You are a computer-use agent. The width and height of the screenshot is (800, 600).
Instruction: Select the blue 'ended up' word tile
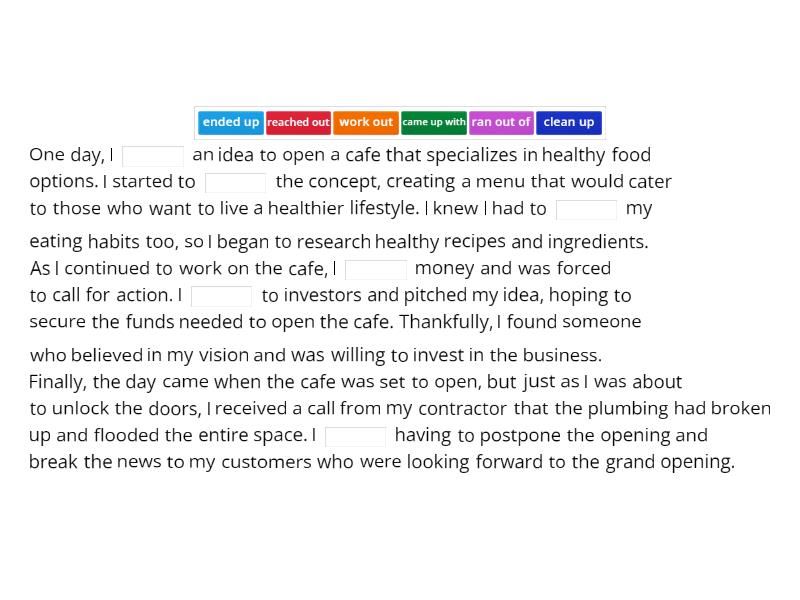coord(231,122)
